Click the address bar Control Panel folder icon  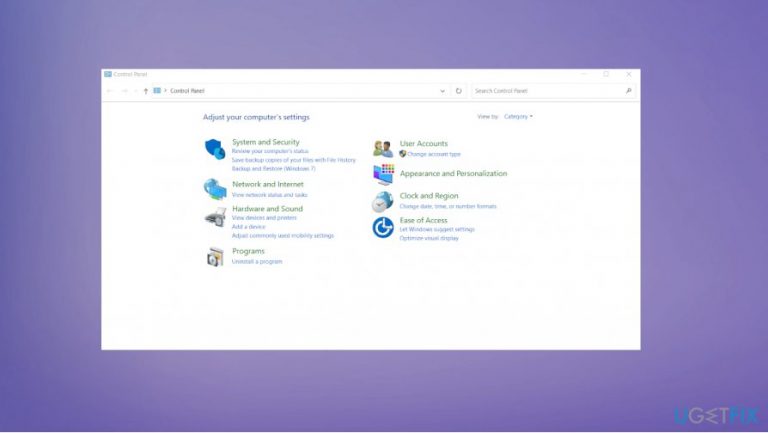pos(157,91)
